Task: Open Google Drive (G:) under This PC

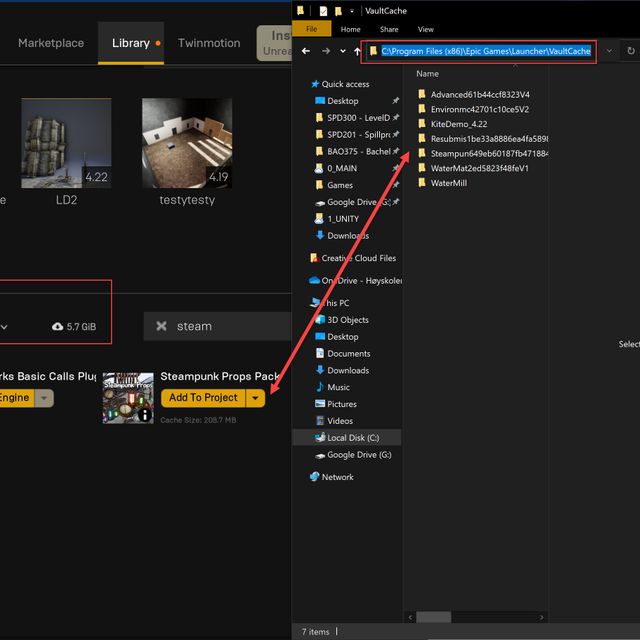Action: 359,455
